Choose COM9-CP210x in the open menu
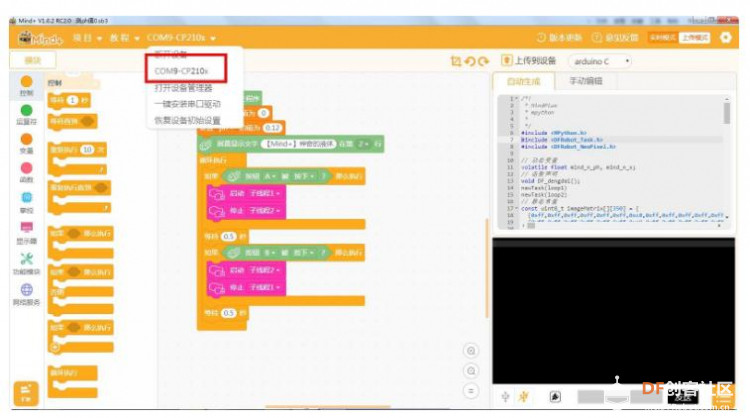750x418 pixels. coord(181,71)
